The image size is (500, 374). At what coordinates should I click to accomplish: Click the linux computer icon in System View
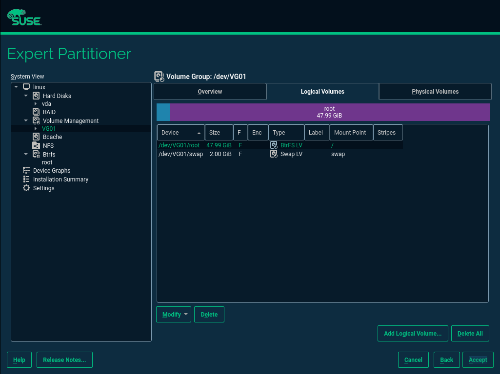coord(26,87)
